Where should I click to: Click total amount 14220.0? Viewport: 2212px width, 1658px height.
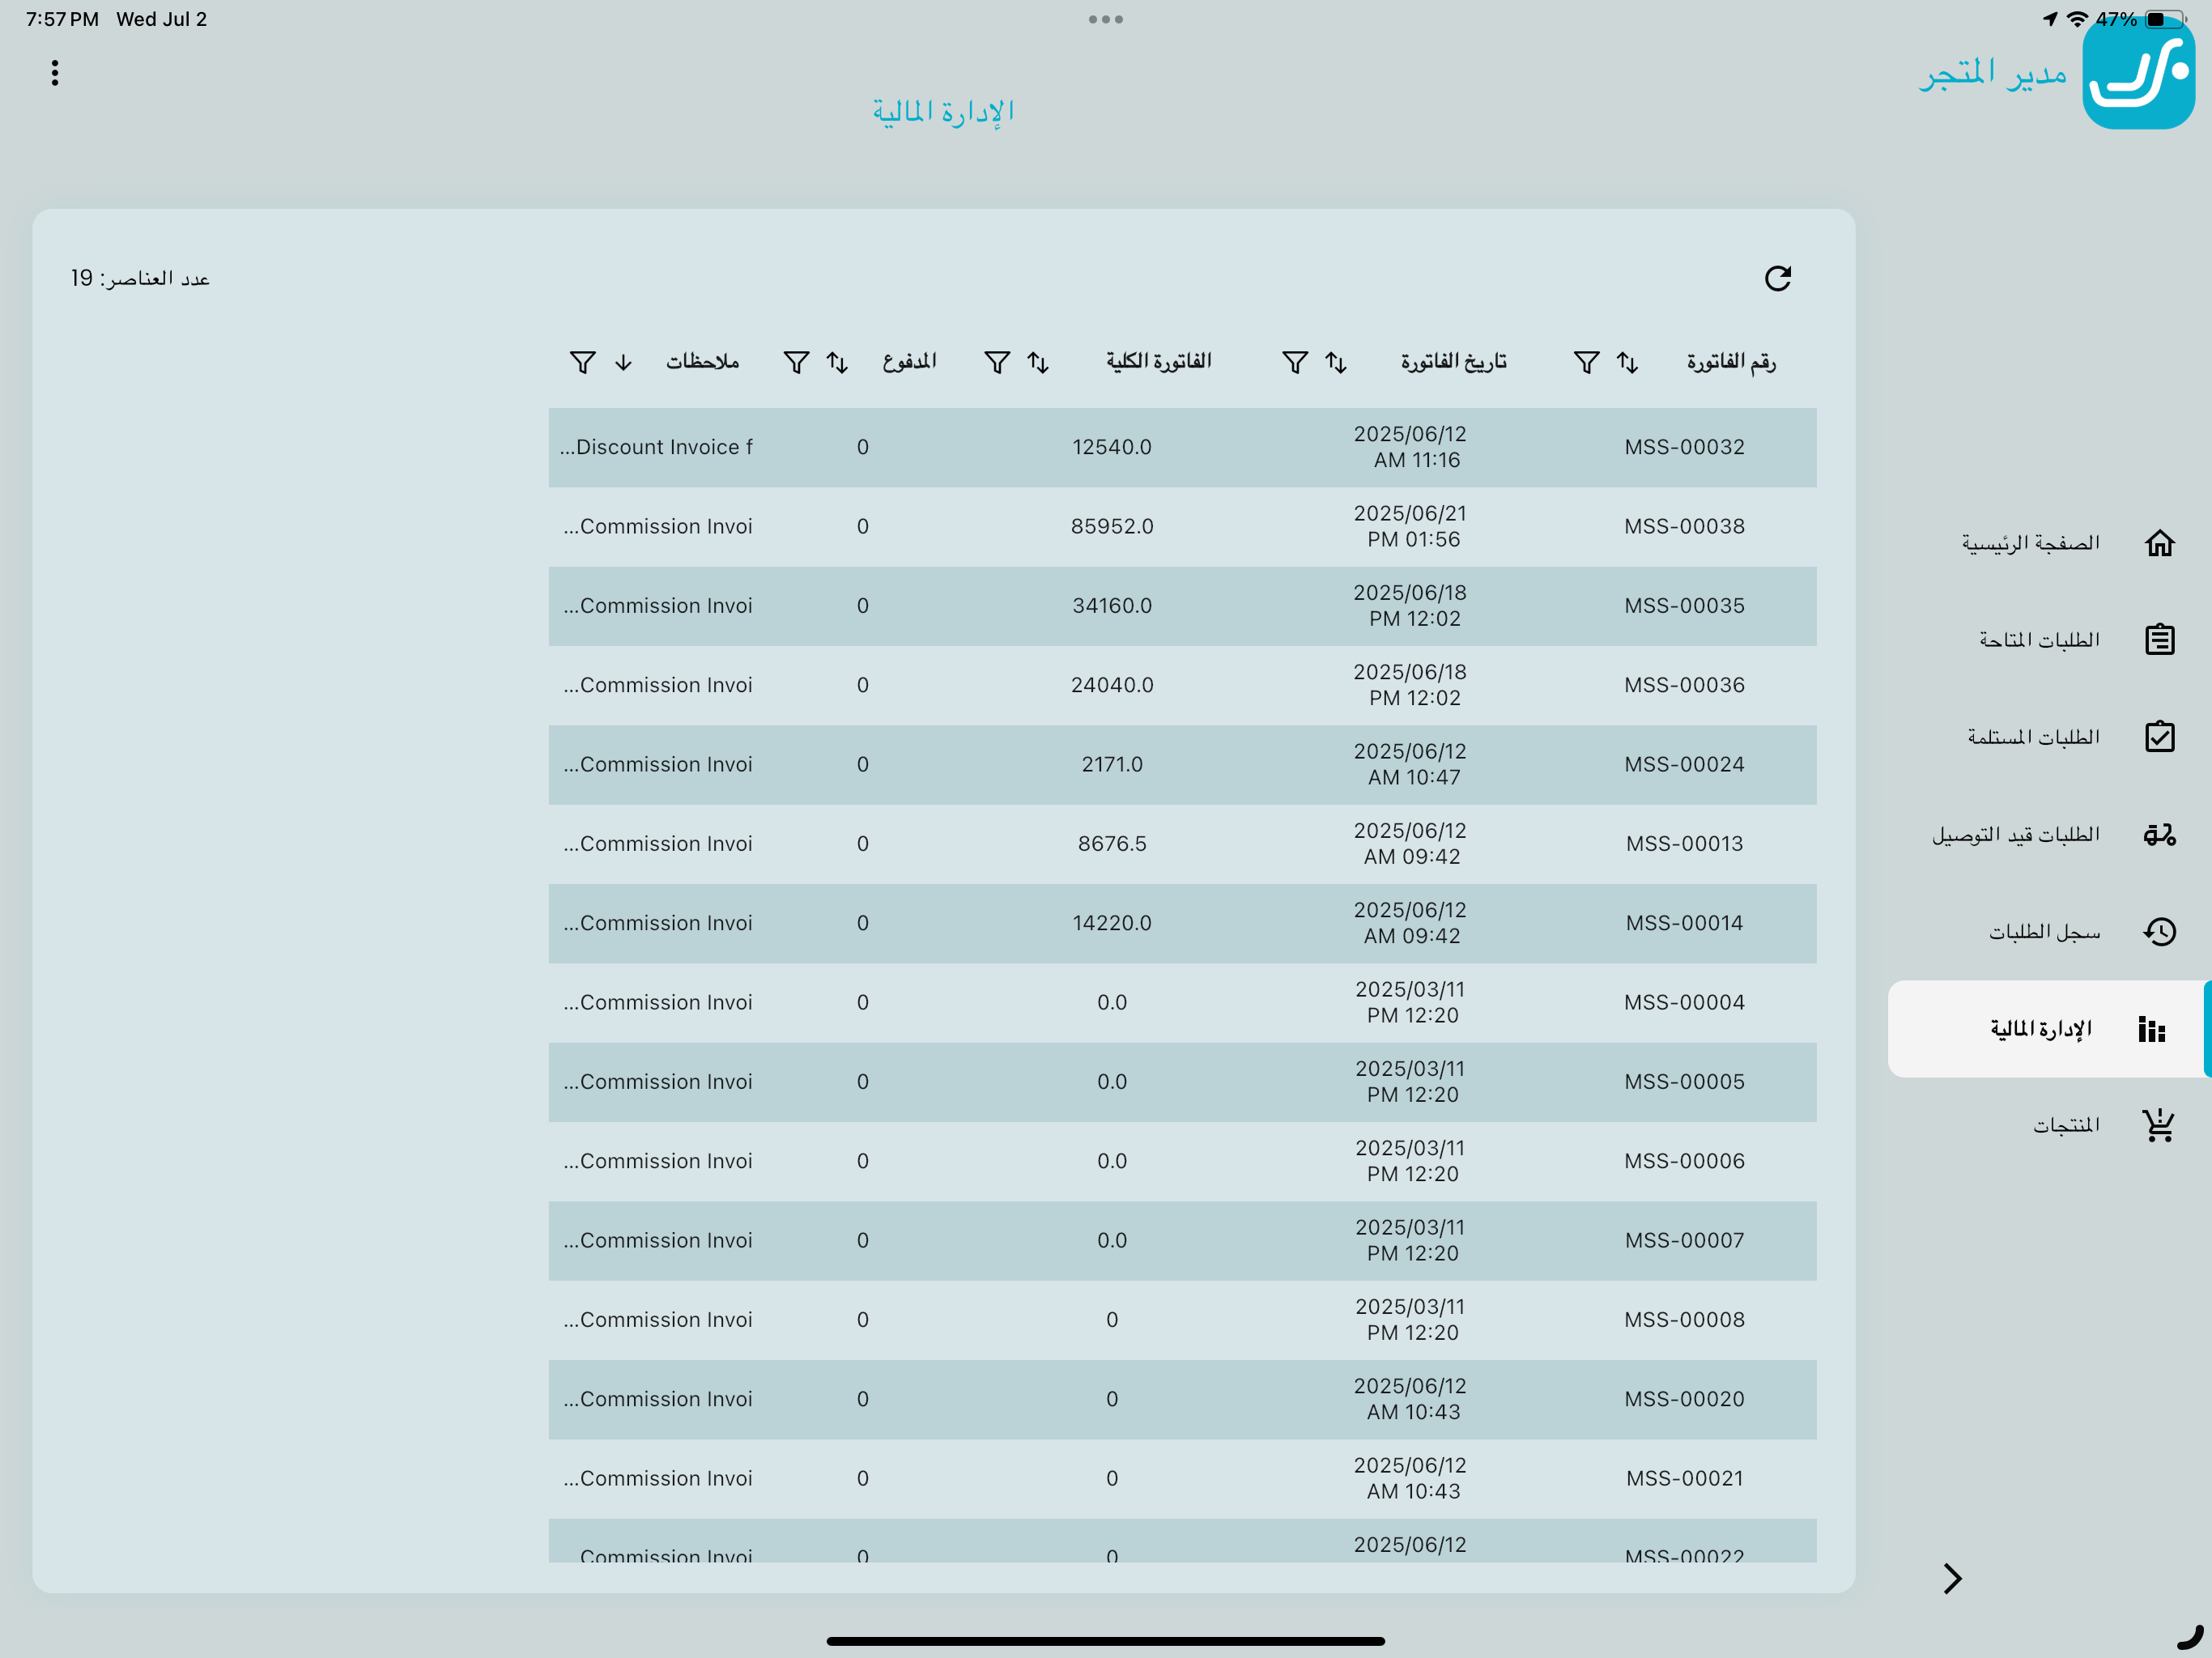click(x=1112, y=923)
